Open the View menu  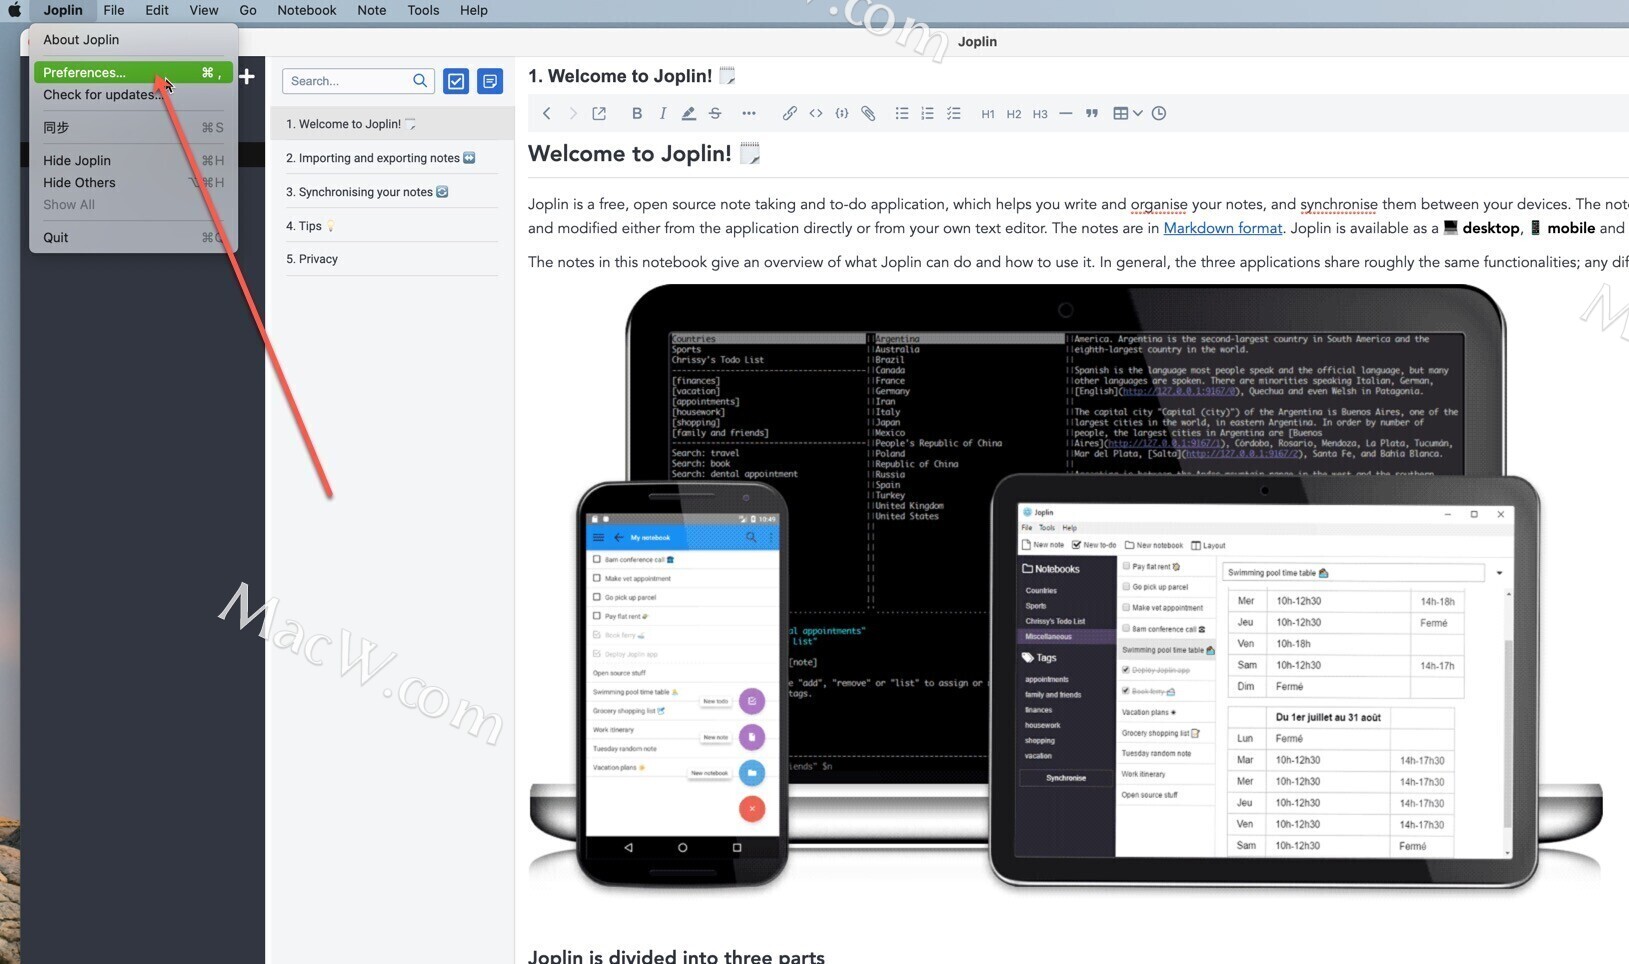coord(204,10)
